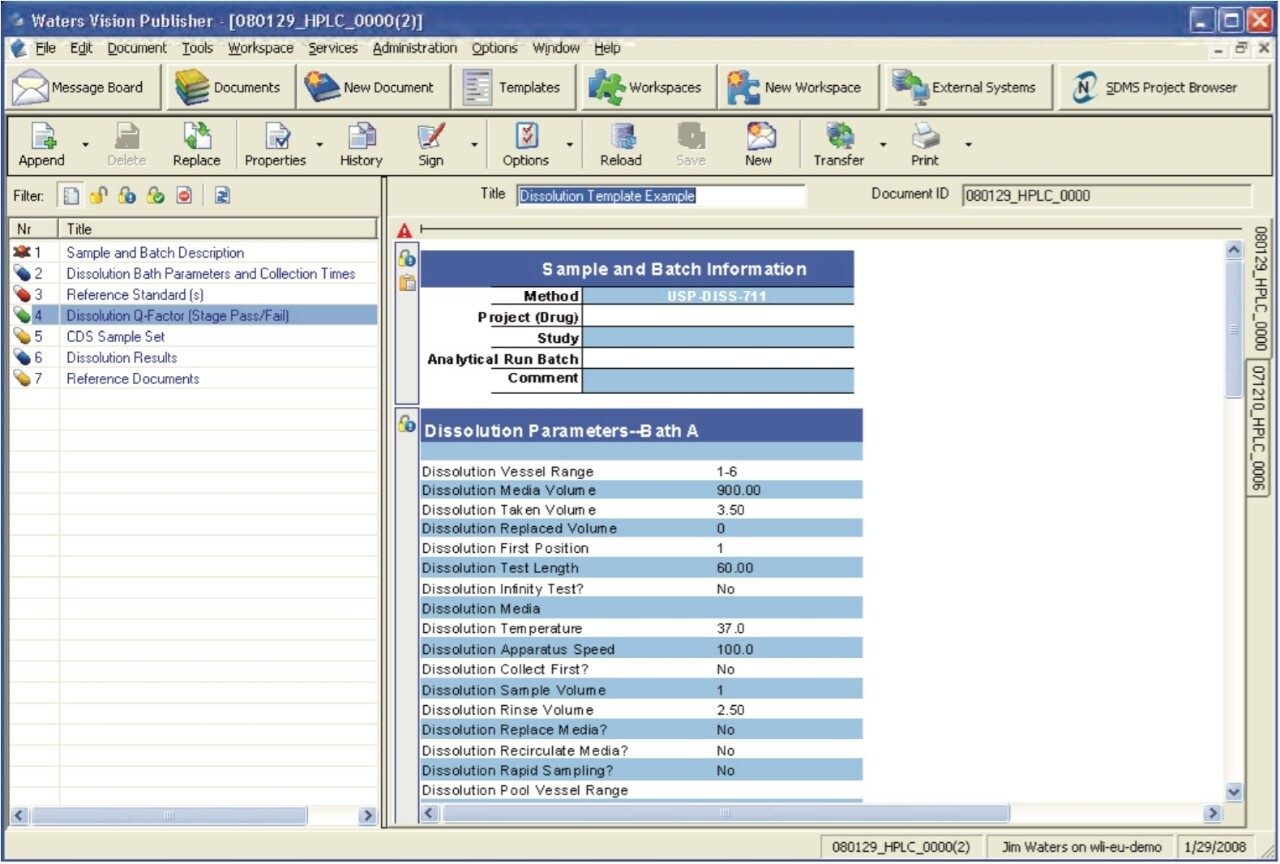Open the Workspaces view
This screenshot has width=1280, height=864.
click(646, 88)
